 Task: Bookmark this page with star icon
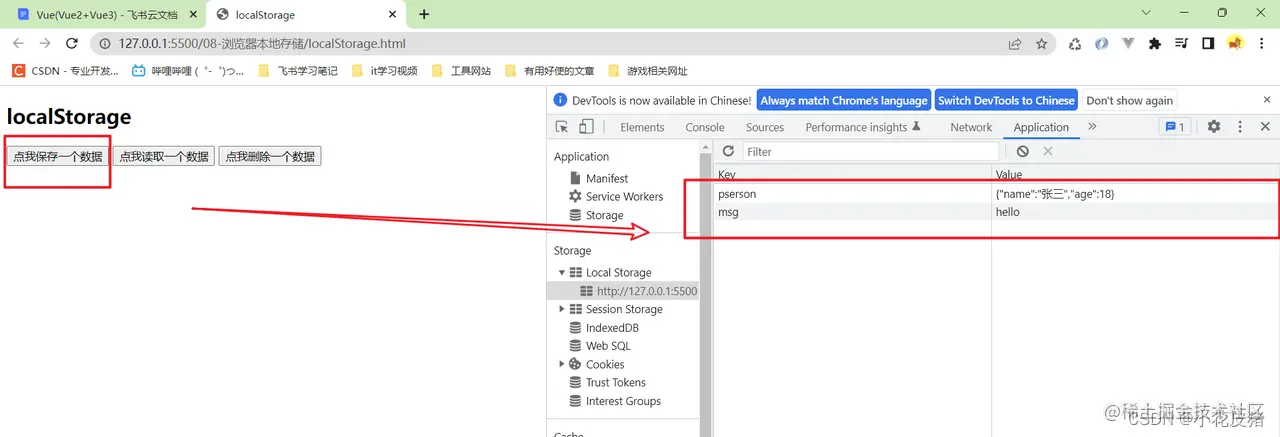[1041, 44]
